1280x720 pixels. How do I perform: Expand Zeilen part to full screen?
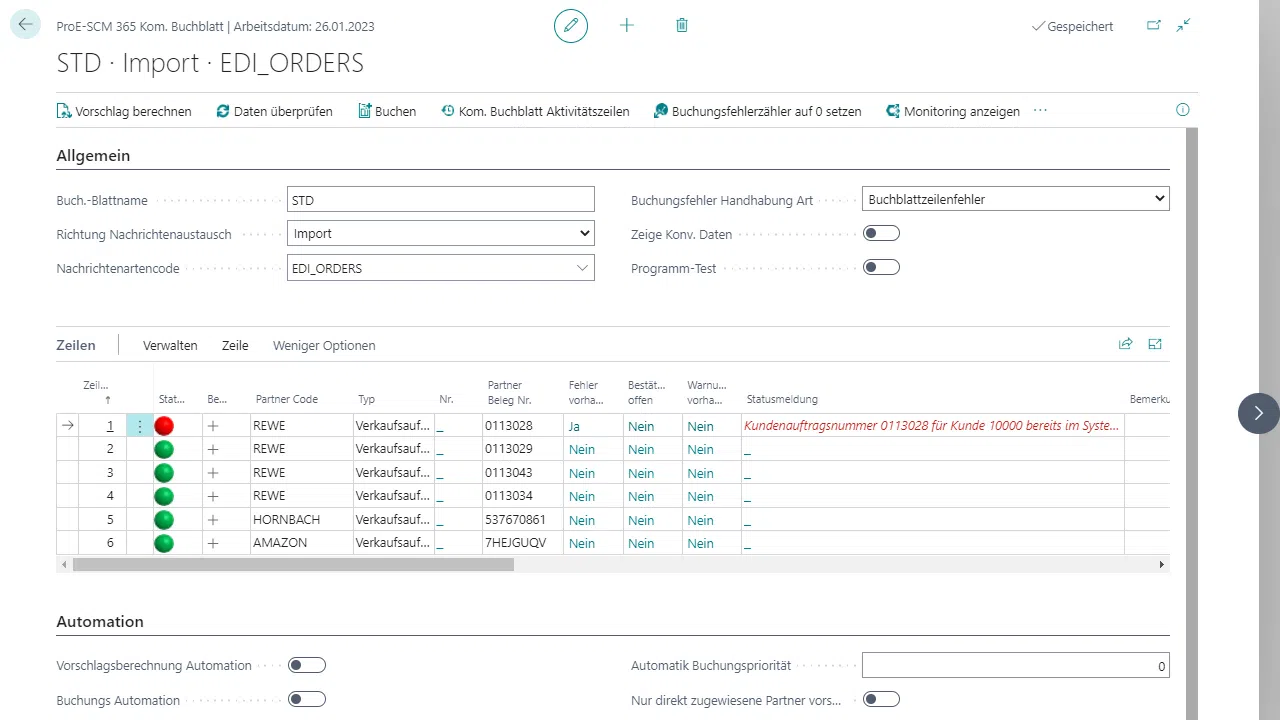point(1155,344)
